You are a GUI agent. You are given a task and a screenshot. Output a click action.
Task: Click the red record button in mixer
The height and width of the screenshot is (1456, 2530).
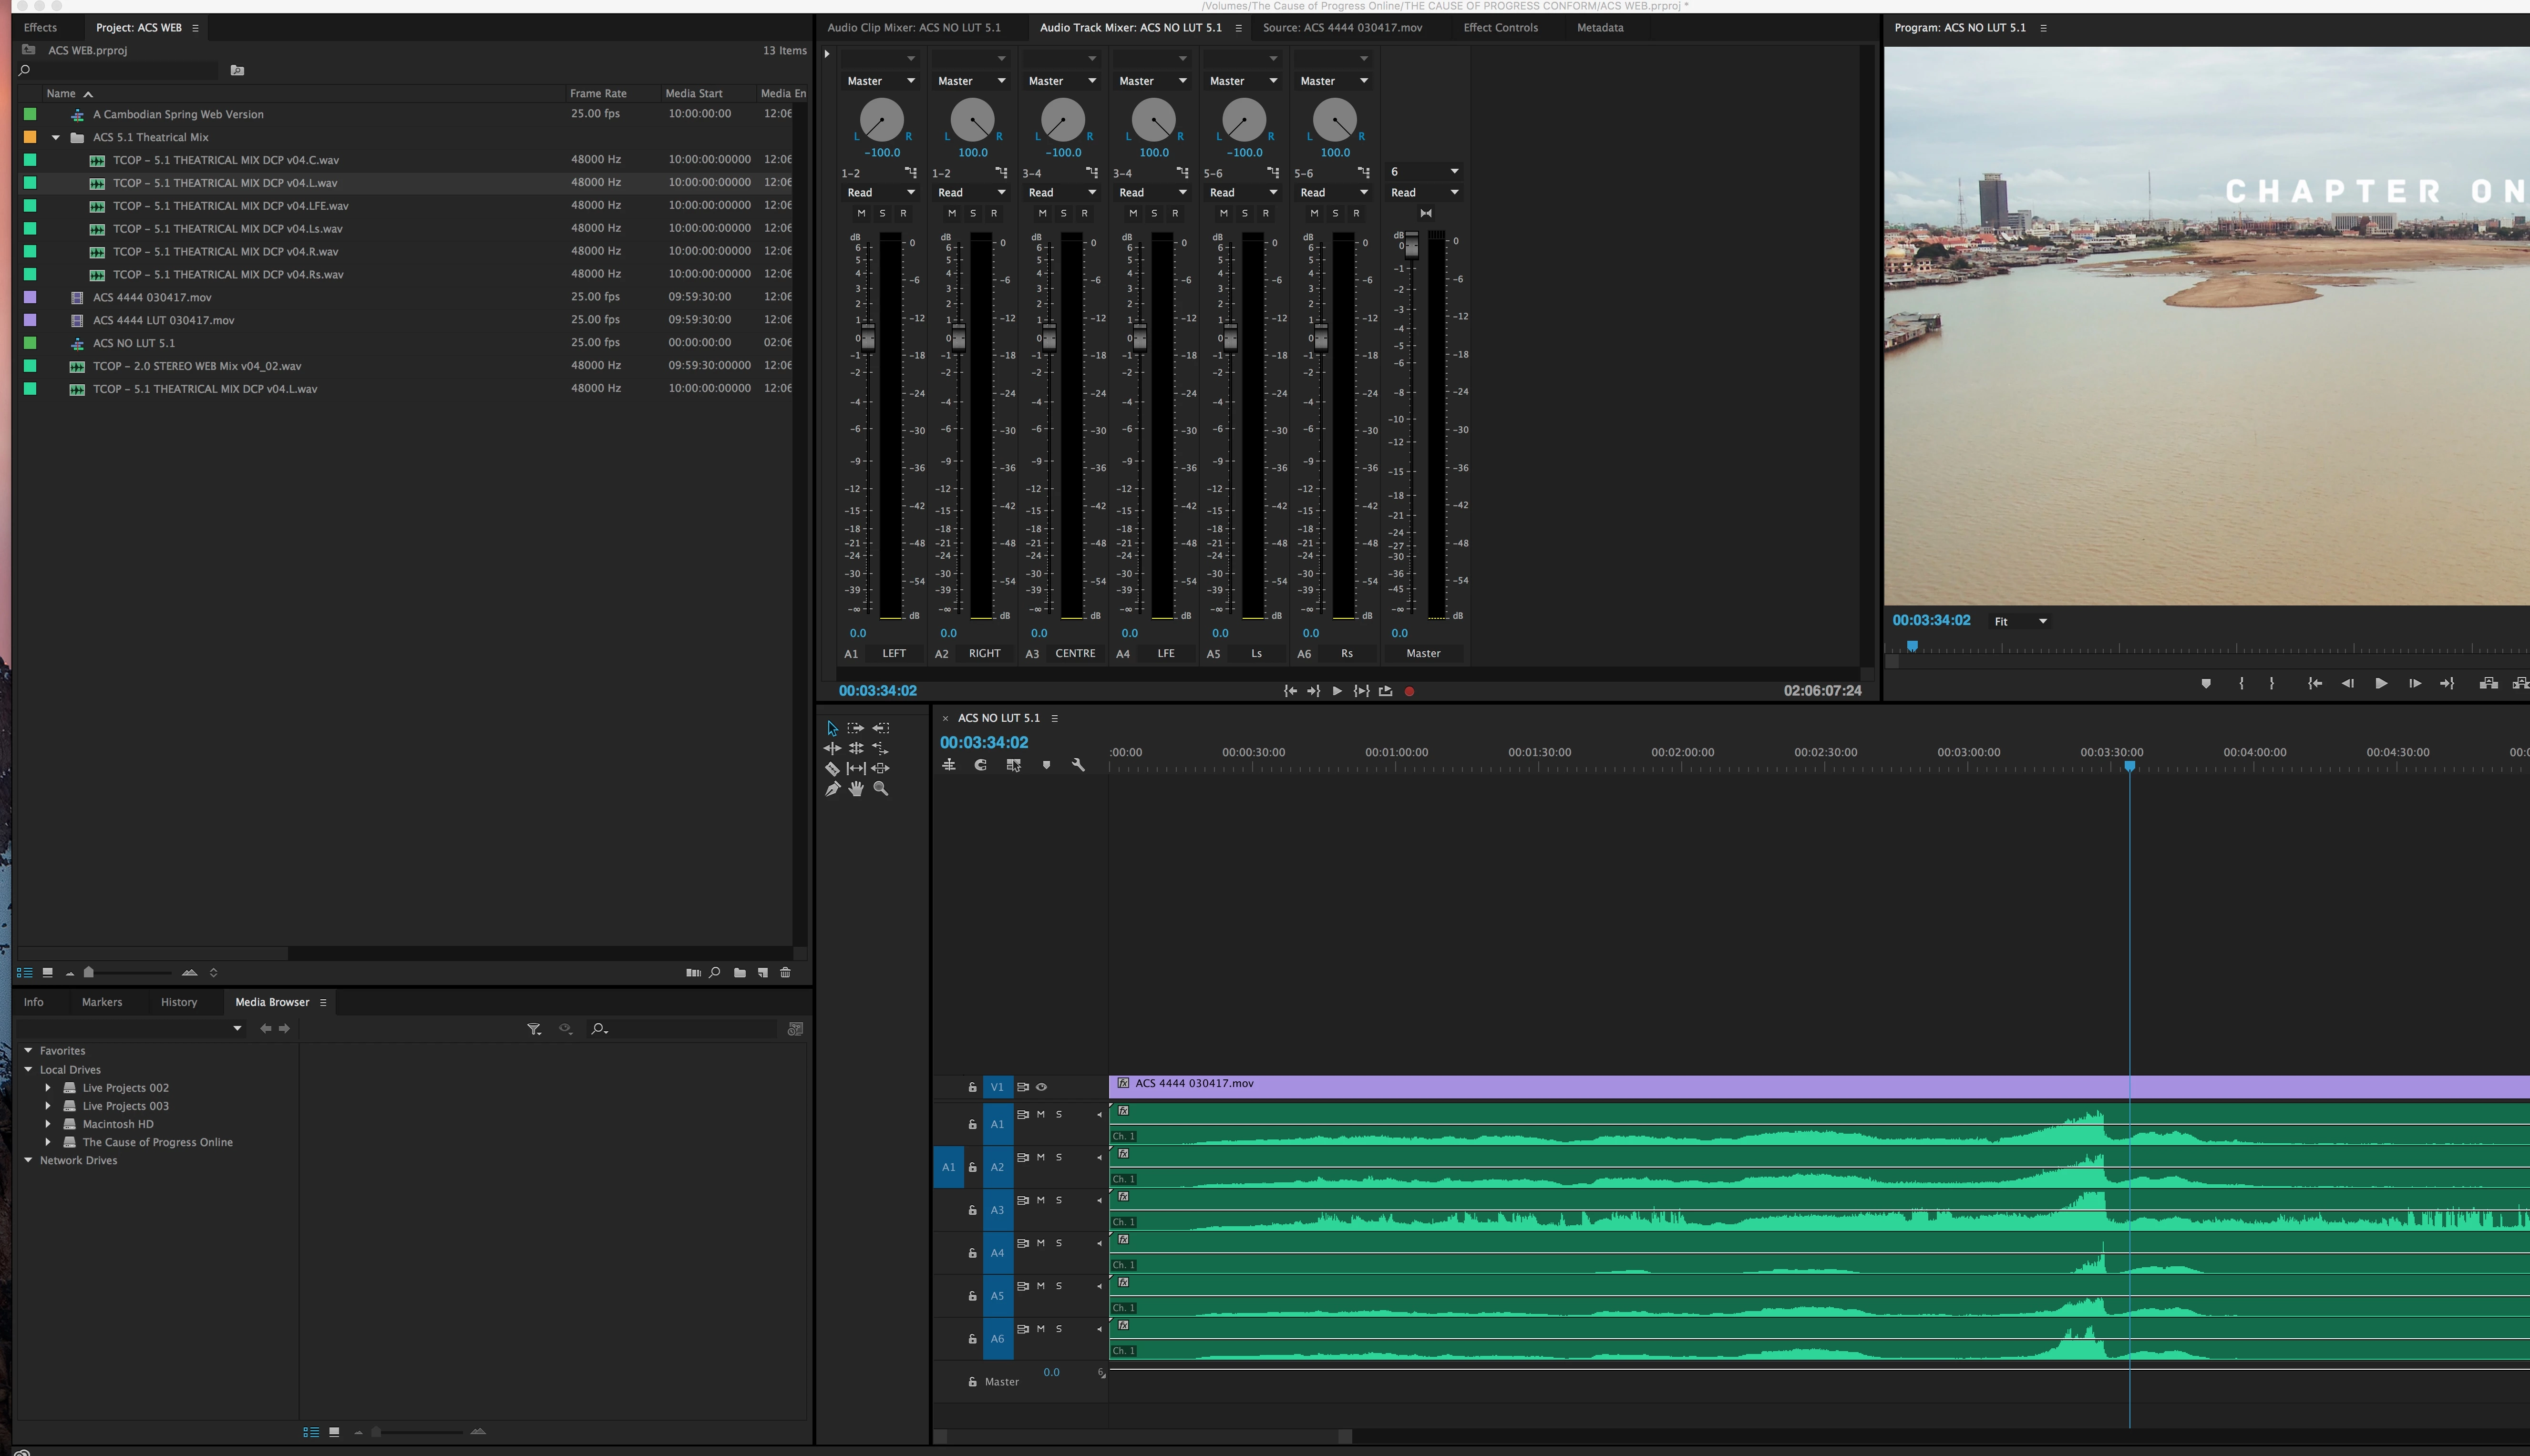(1409, 691)
